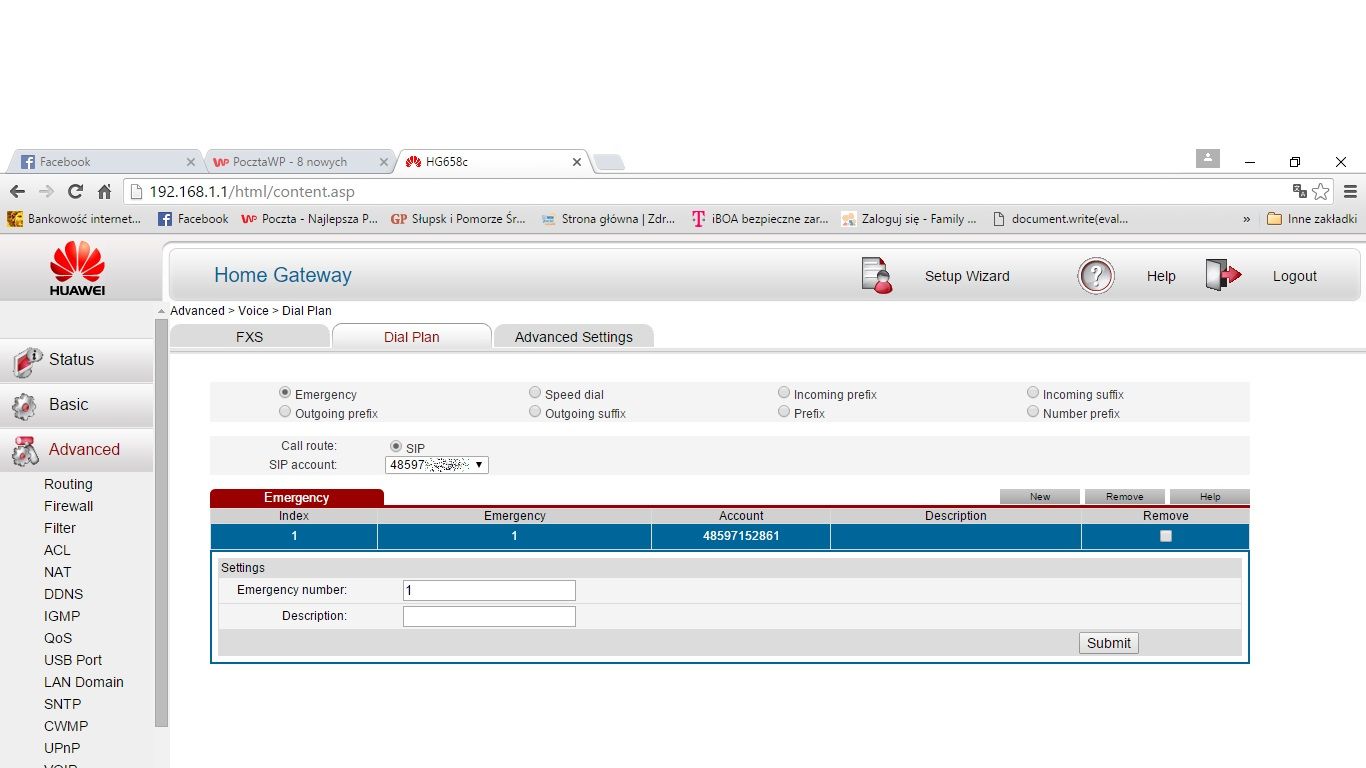Click the Logout door icon
This screenshot has width=1366, height=768.
(1222, 276)
